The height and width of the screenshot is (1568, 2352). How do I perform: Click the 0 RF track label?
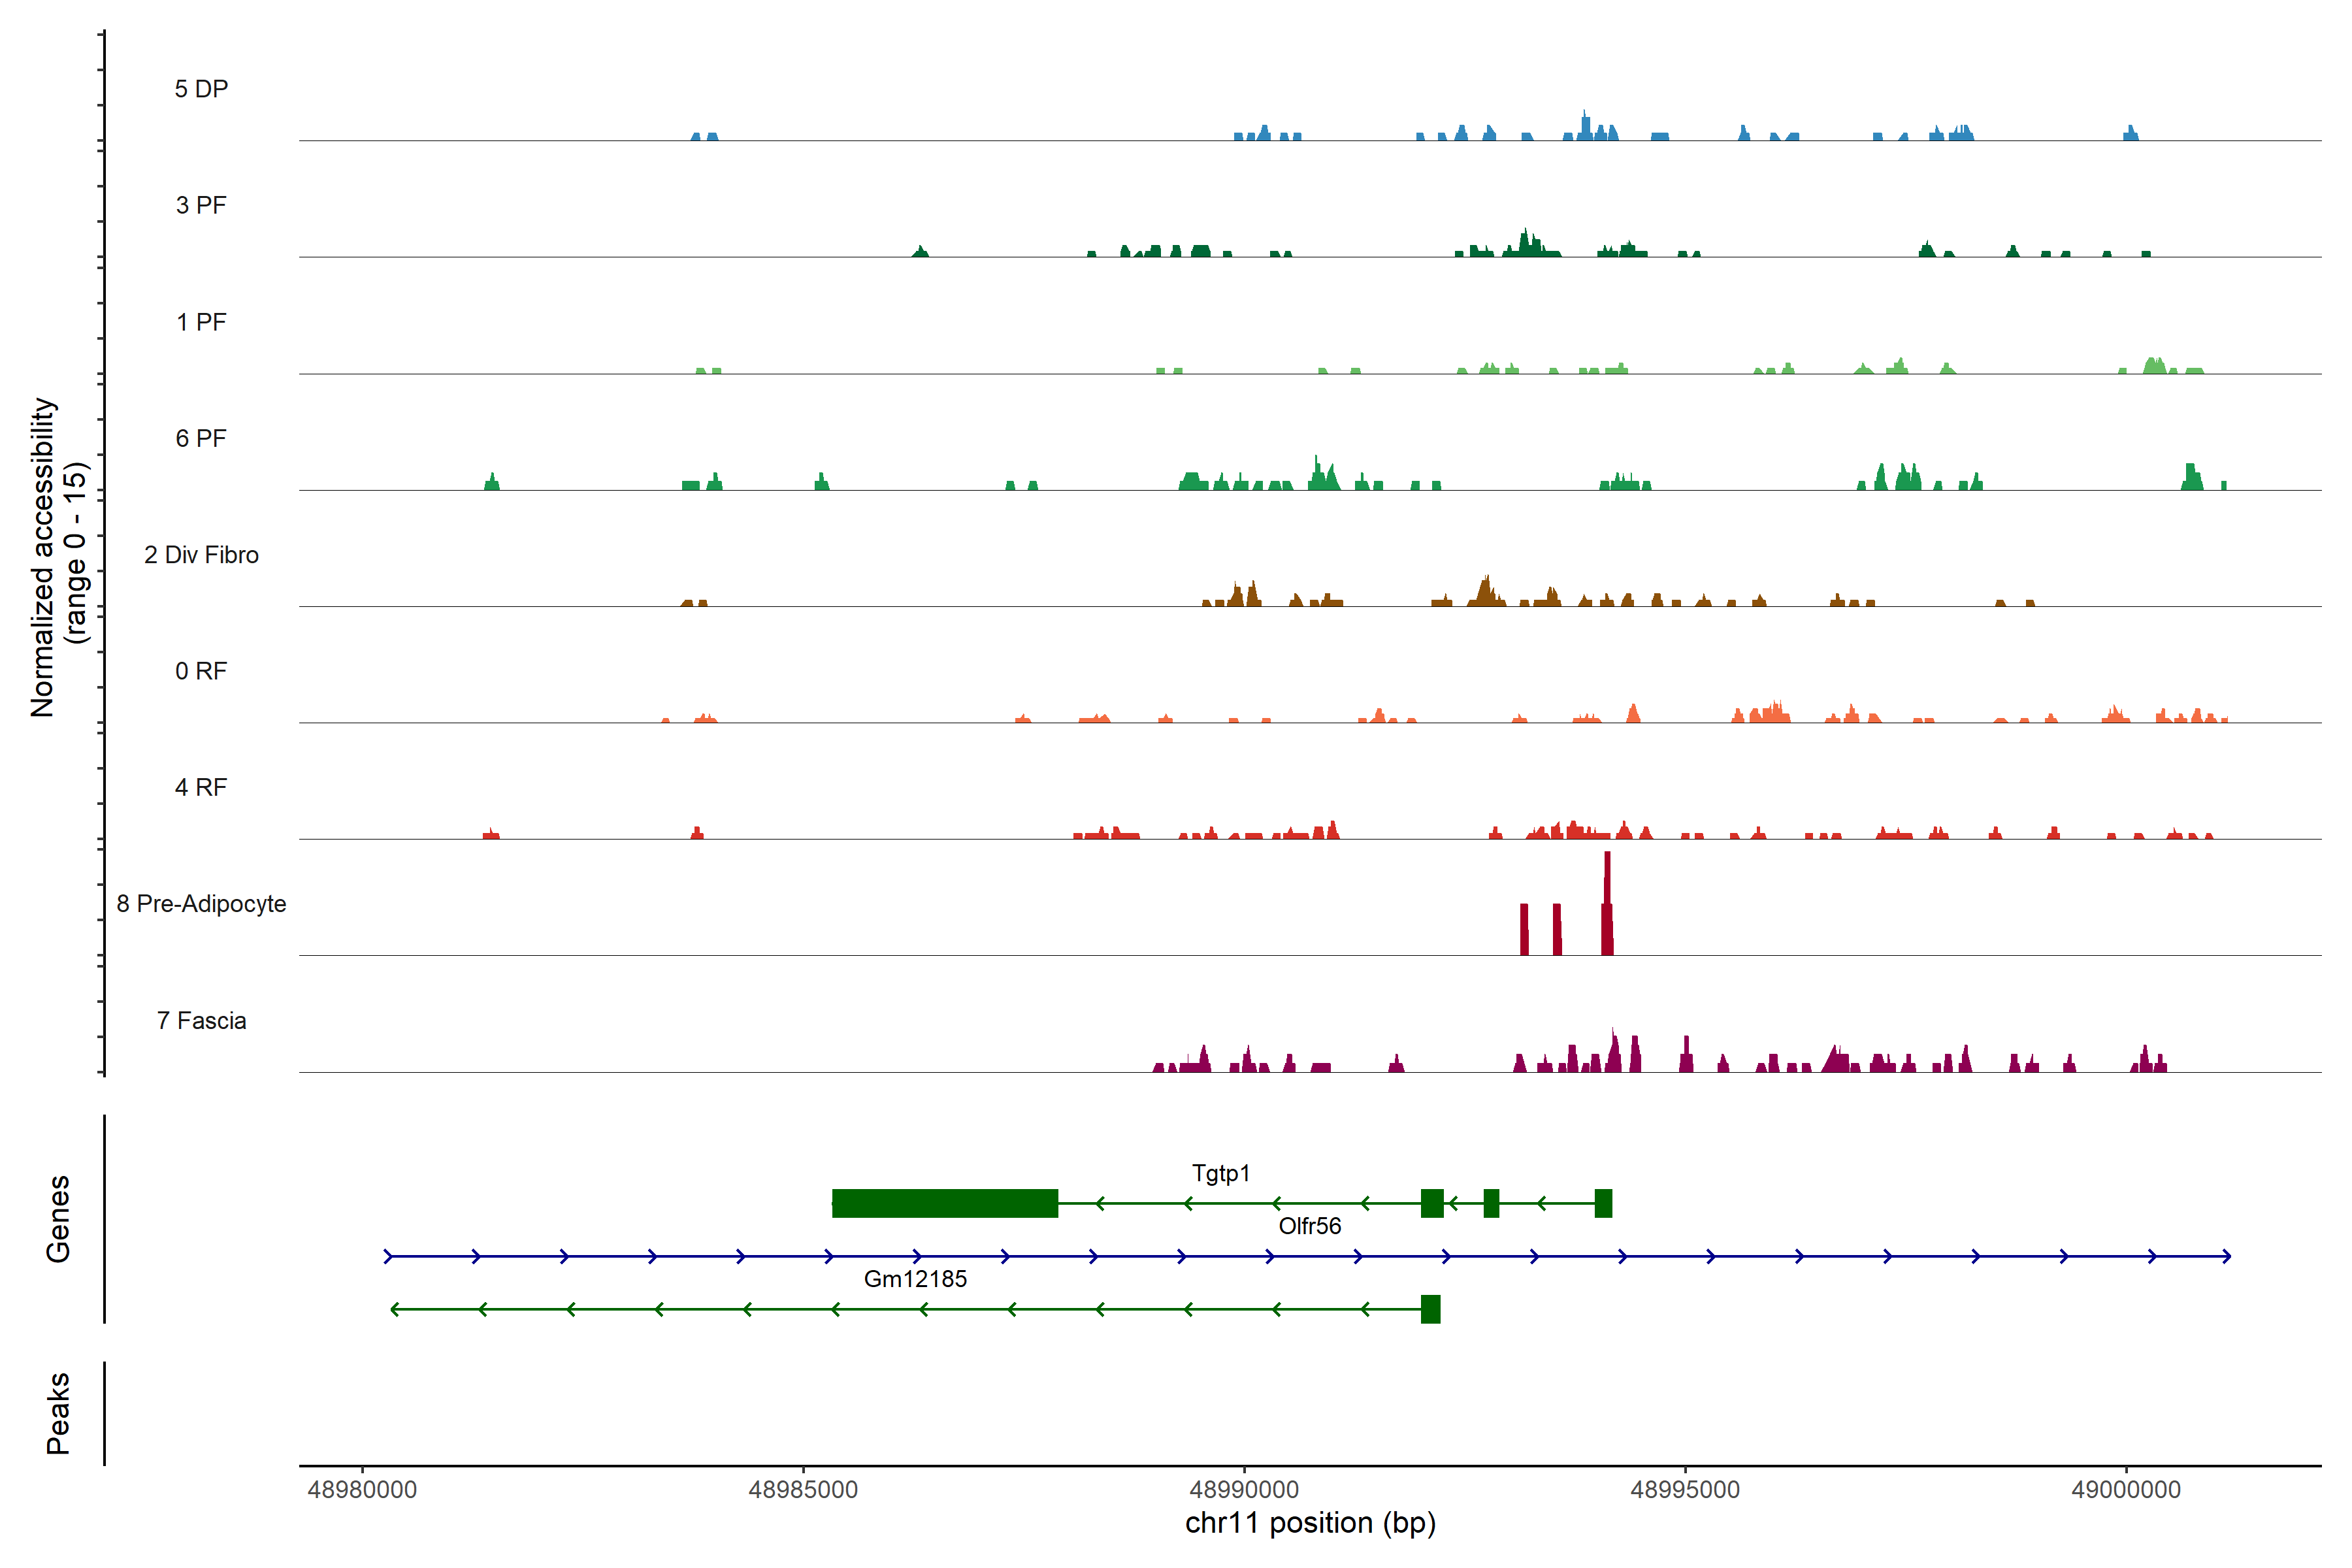click(x=201, y=671)
